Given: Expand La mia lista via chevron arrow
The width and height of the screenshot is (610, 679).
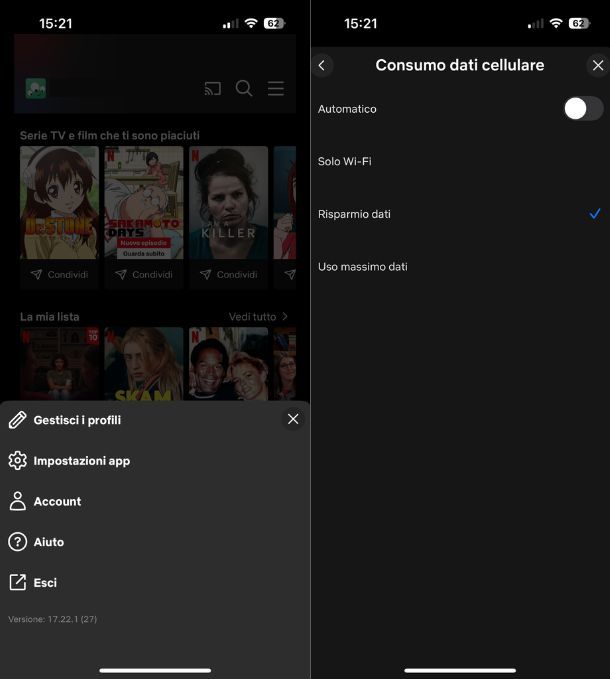Looking at the screenshot, I should [285, 317].
